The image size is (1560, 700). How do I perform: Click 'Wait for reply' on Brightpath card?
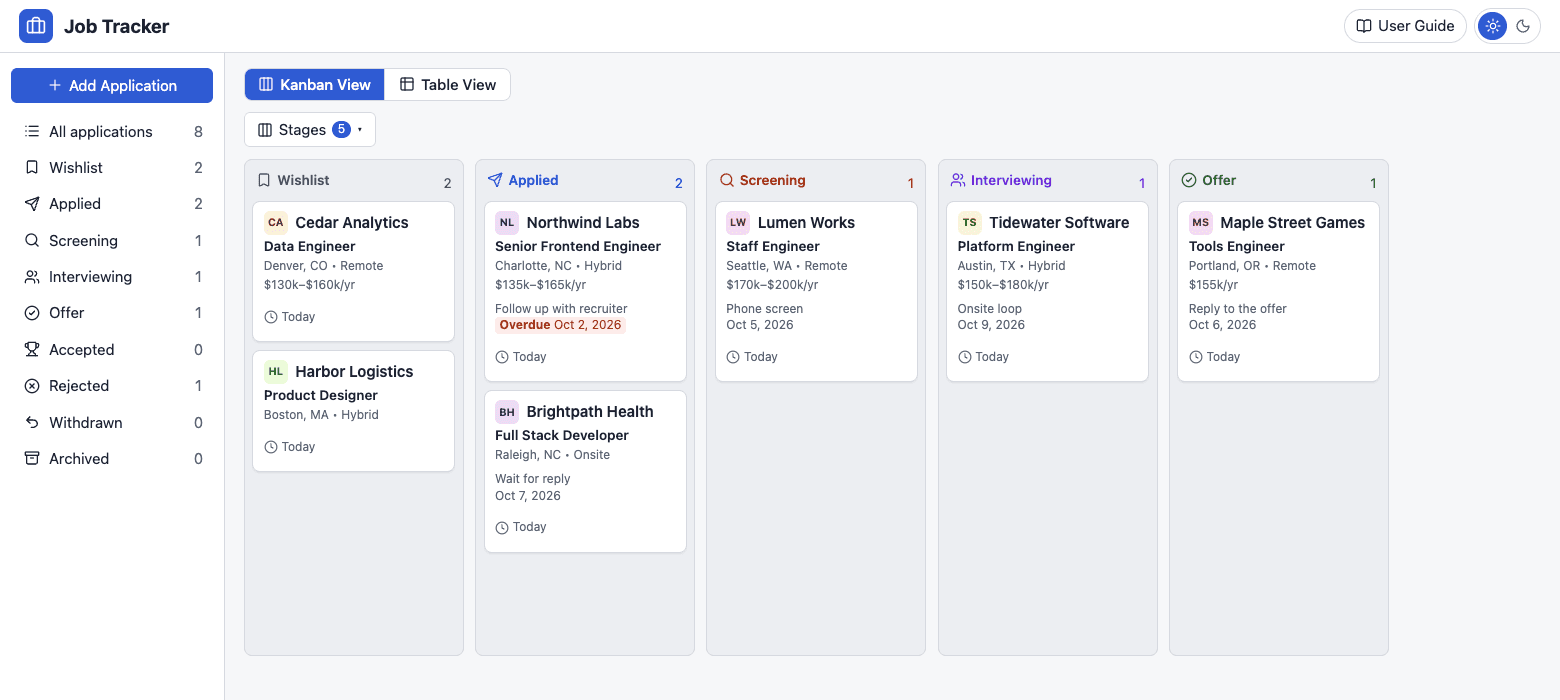click(533, 479)
